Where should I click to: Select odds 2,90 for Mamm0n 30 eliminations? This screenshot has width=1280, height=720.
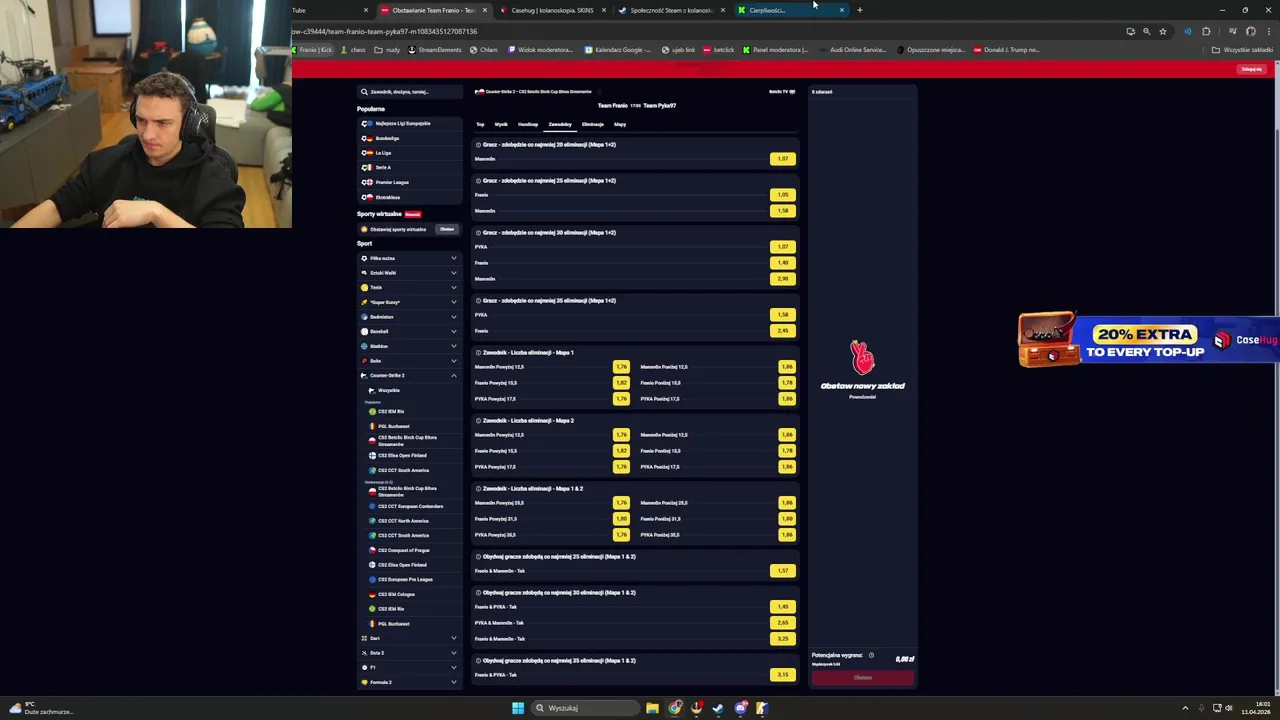(x=783, y=279)
